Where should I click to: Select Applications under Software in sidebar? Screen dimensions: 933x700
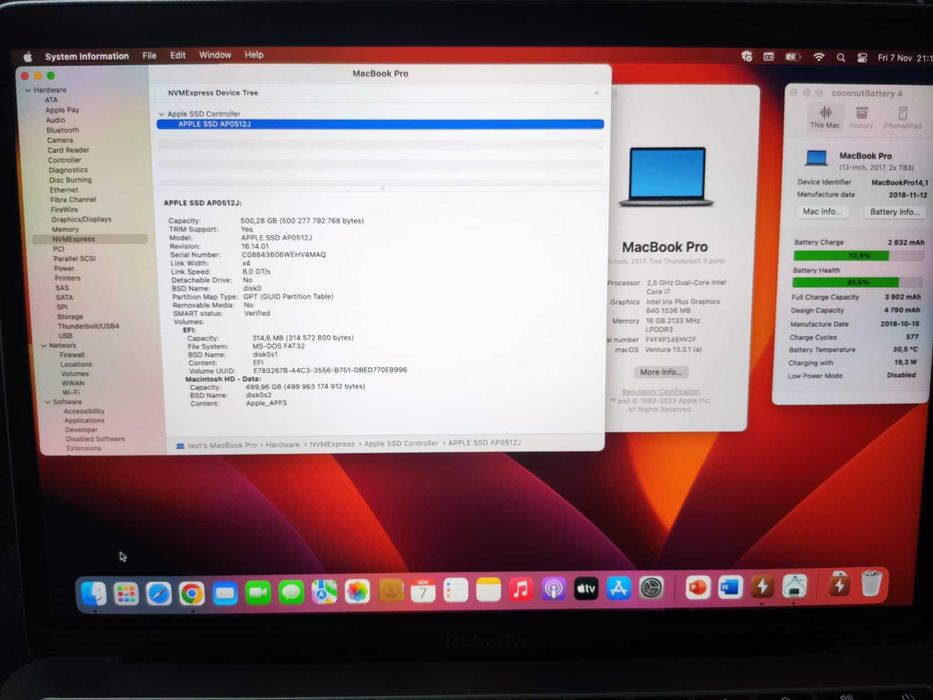click(84, 420)
